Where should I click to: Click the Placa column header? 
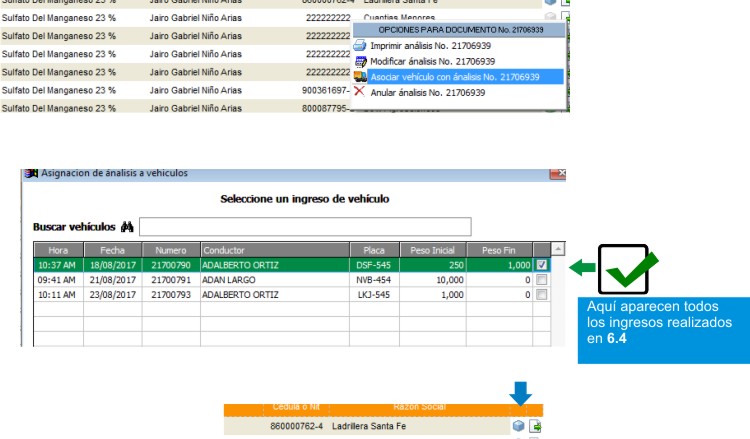(x=374, y=250)
